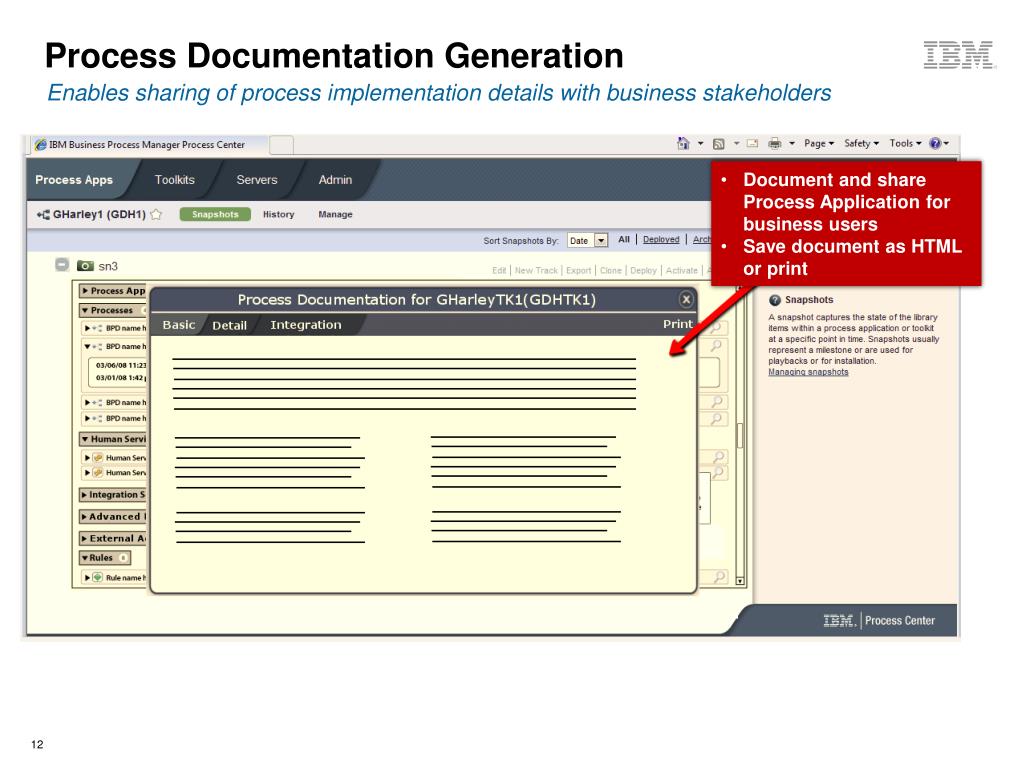Image resolution: width=1024 pixels, height=768 pixels.
Task: Close the Process Documentation dialog
Action: coord(686,299)
